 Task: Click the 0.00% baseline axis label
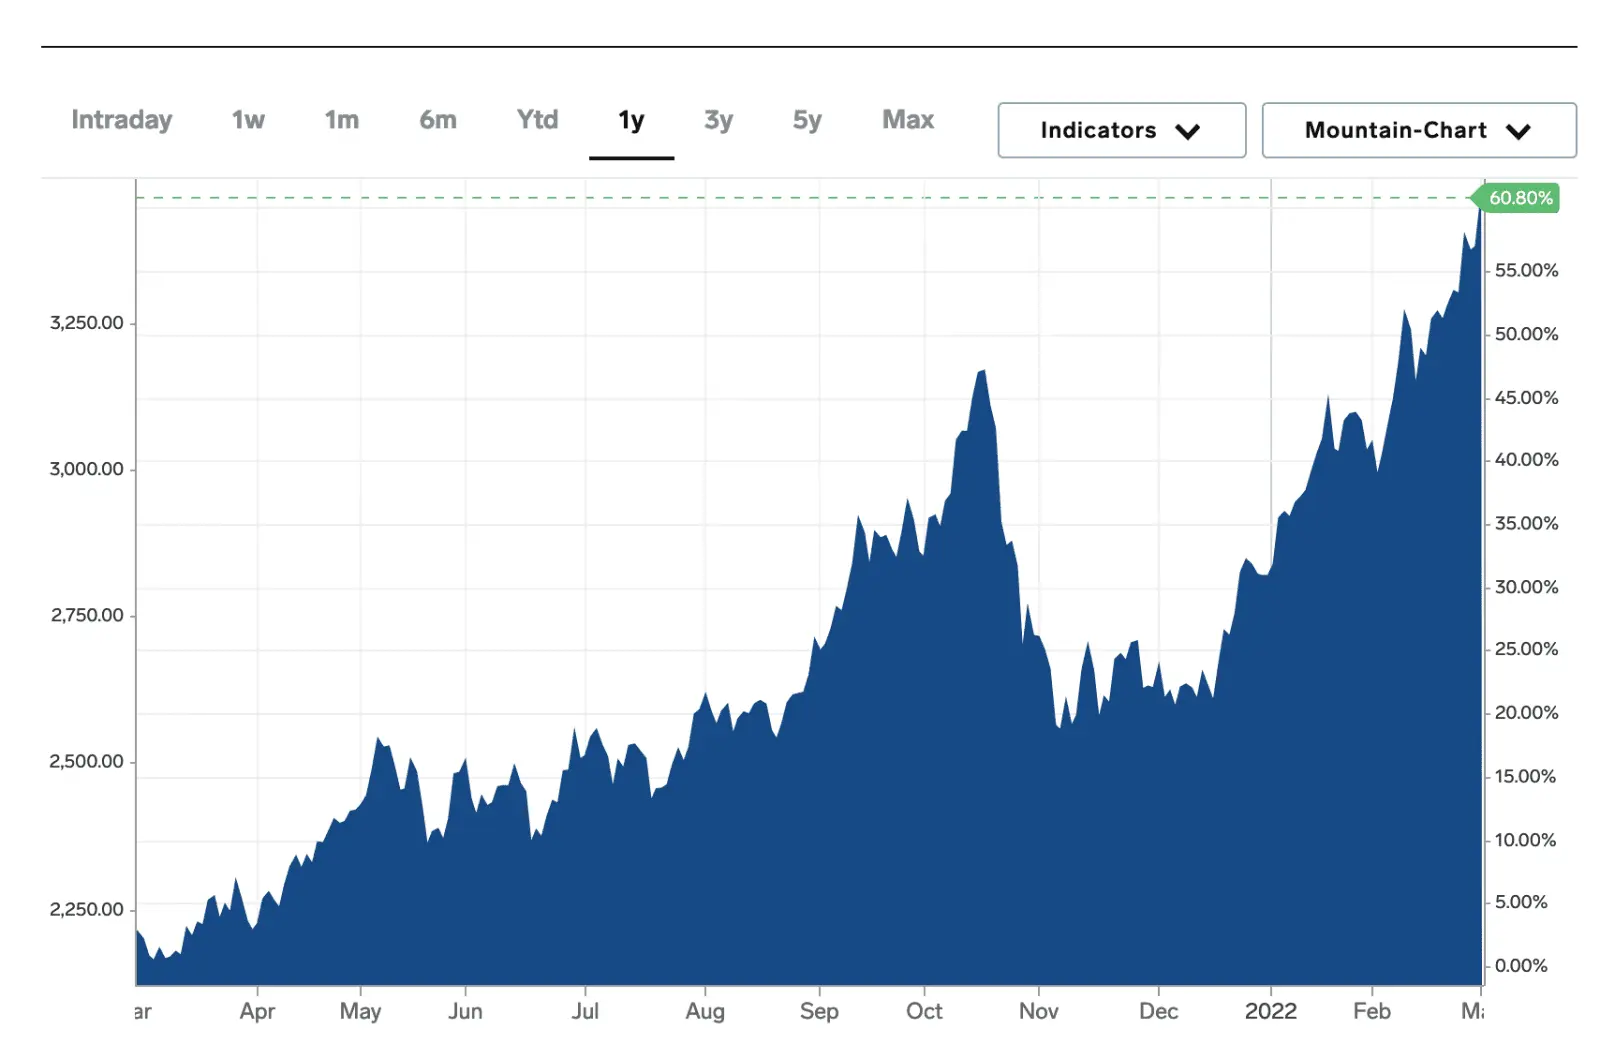[x=1521, y=966]
